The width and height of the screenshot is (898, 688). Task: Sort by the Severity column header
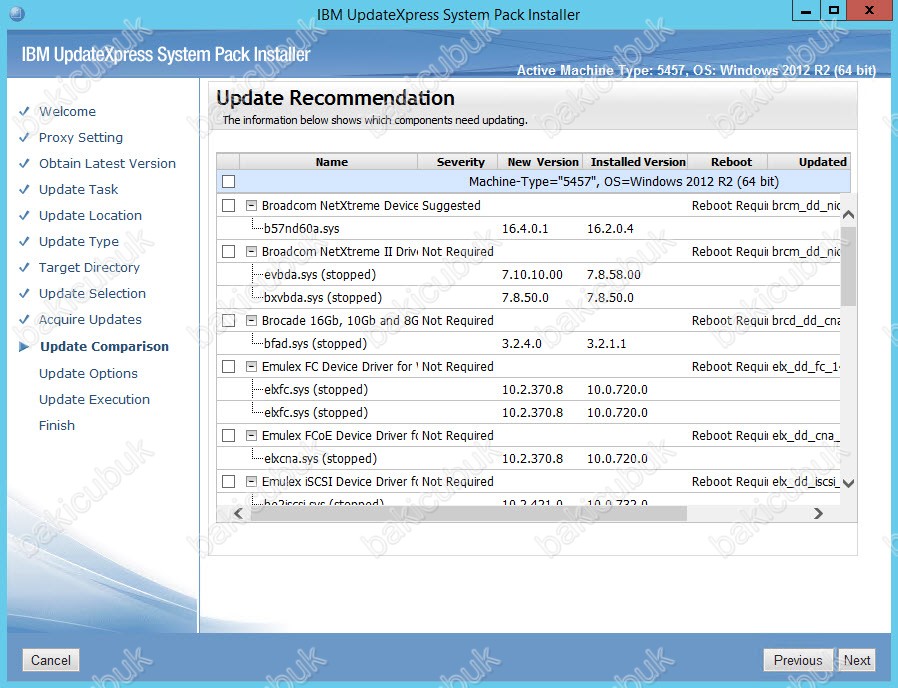[x=458, y=162]
